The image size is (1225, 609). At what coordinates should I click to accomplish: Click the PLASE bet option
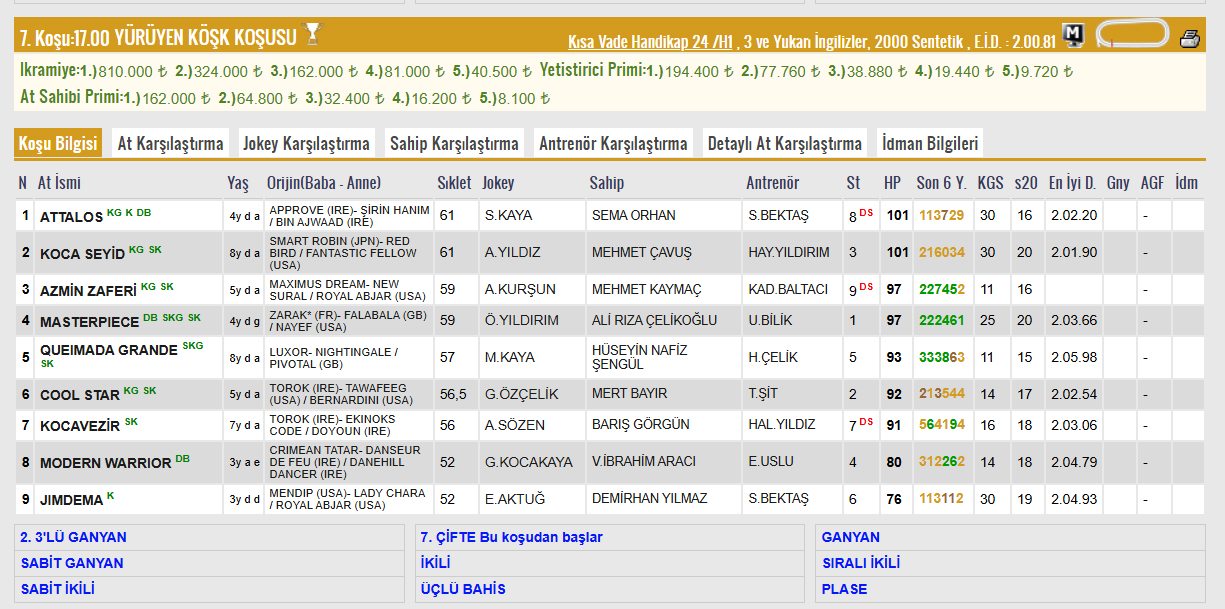click(844, 589)
